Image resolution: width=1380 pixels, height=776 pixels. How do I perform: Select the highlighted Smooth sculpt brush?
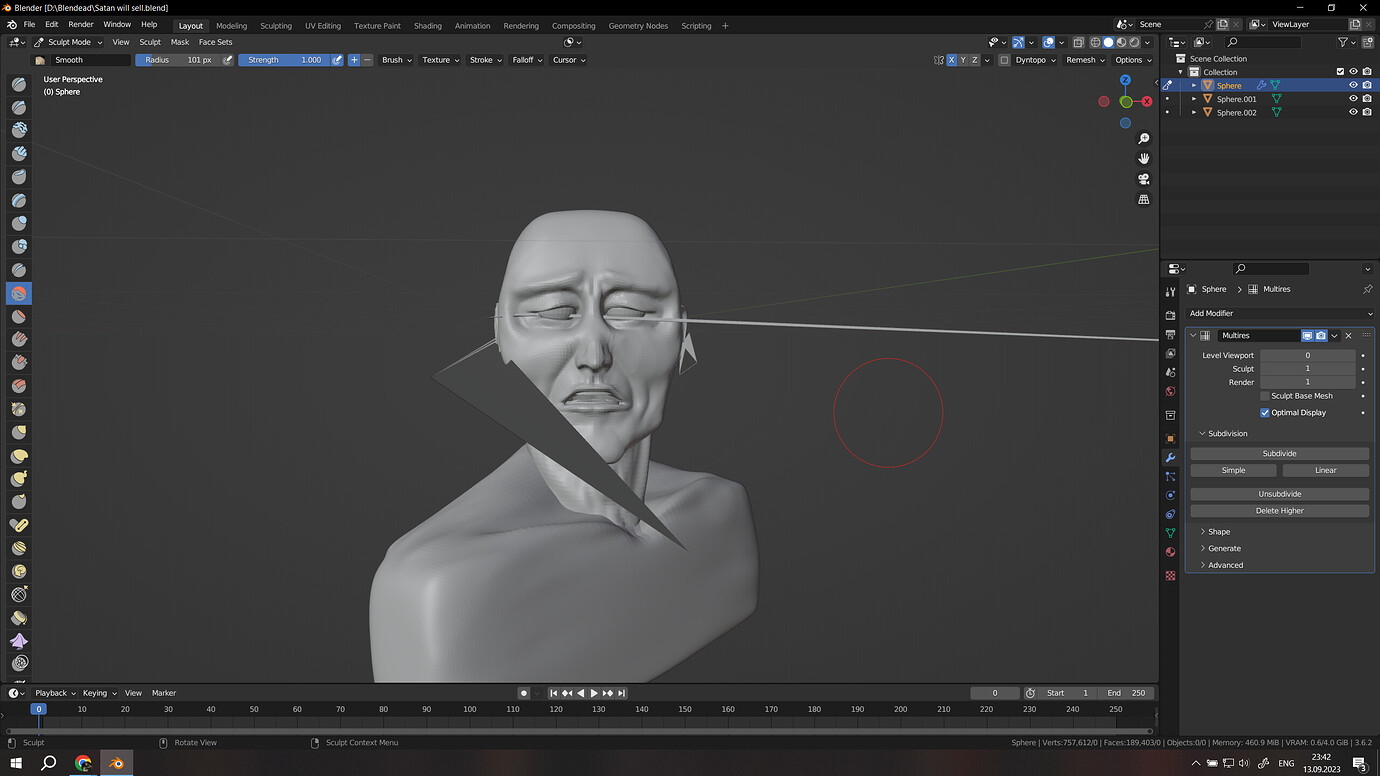coord(19,293)
